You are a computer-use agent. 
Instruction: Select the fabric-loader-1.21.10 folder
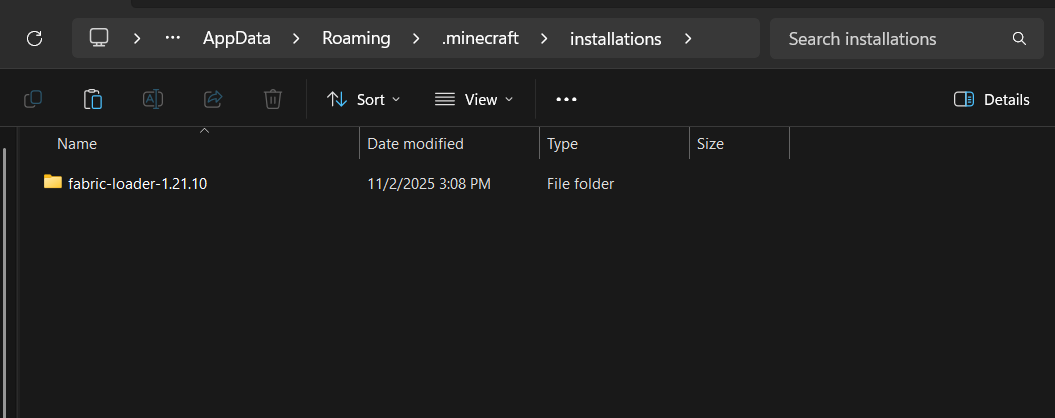(137, 183)
